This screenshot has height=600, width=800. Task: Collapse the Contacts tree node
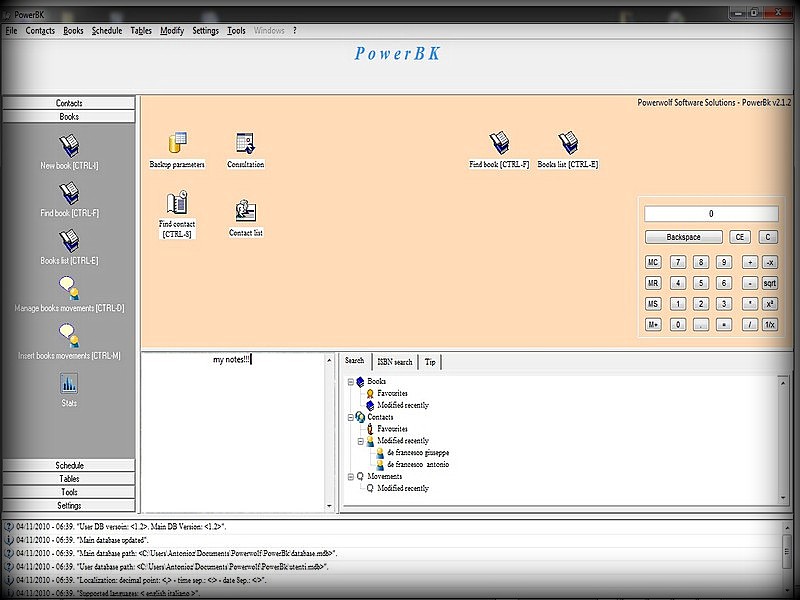(351, 417)
